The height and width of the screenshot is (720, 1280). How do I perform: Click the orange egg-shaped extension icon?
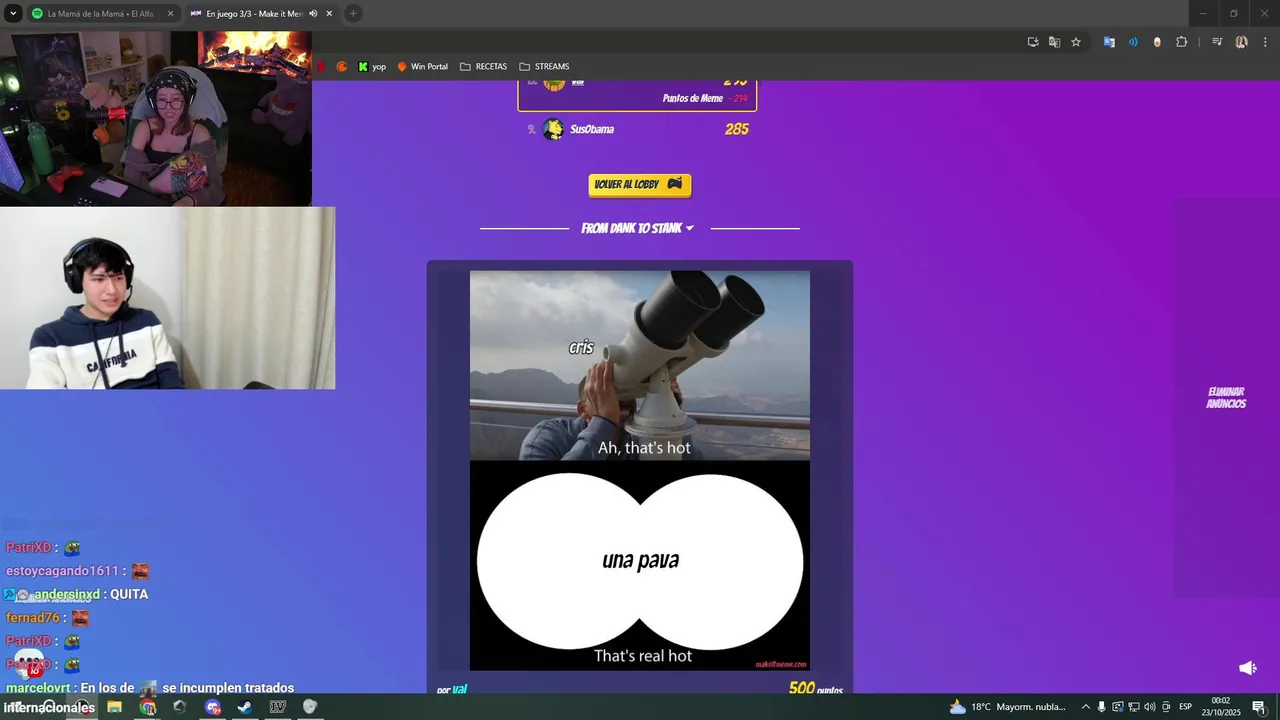[x=1157, y=42]
